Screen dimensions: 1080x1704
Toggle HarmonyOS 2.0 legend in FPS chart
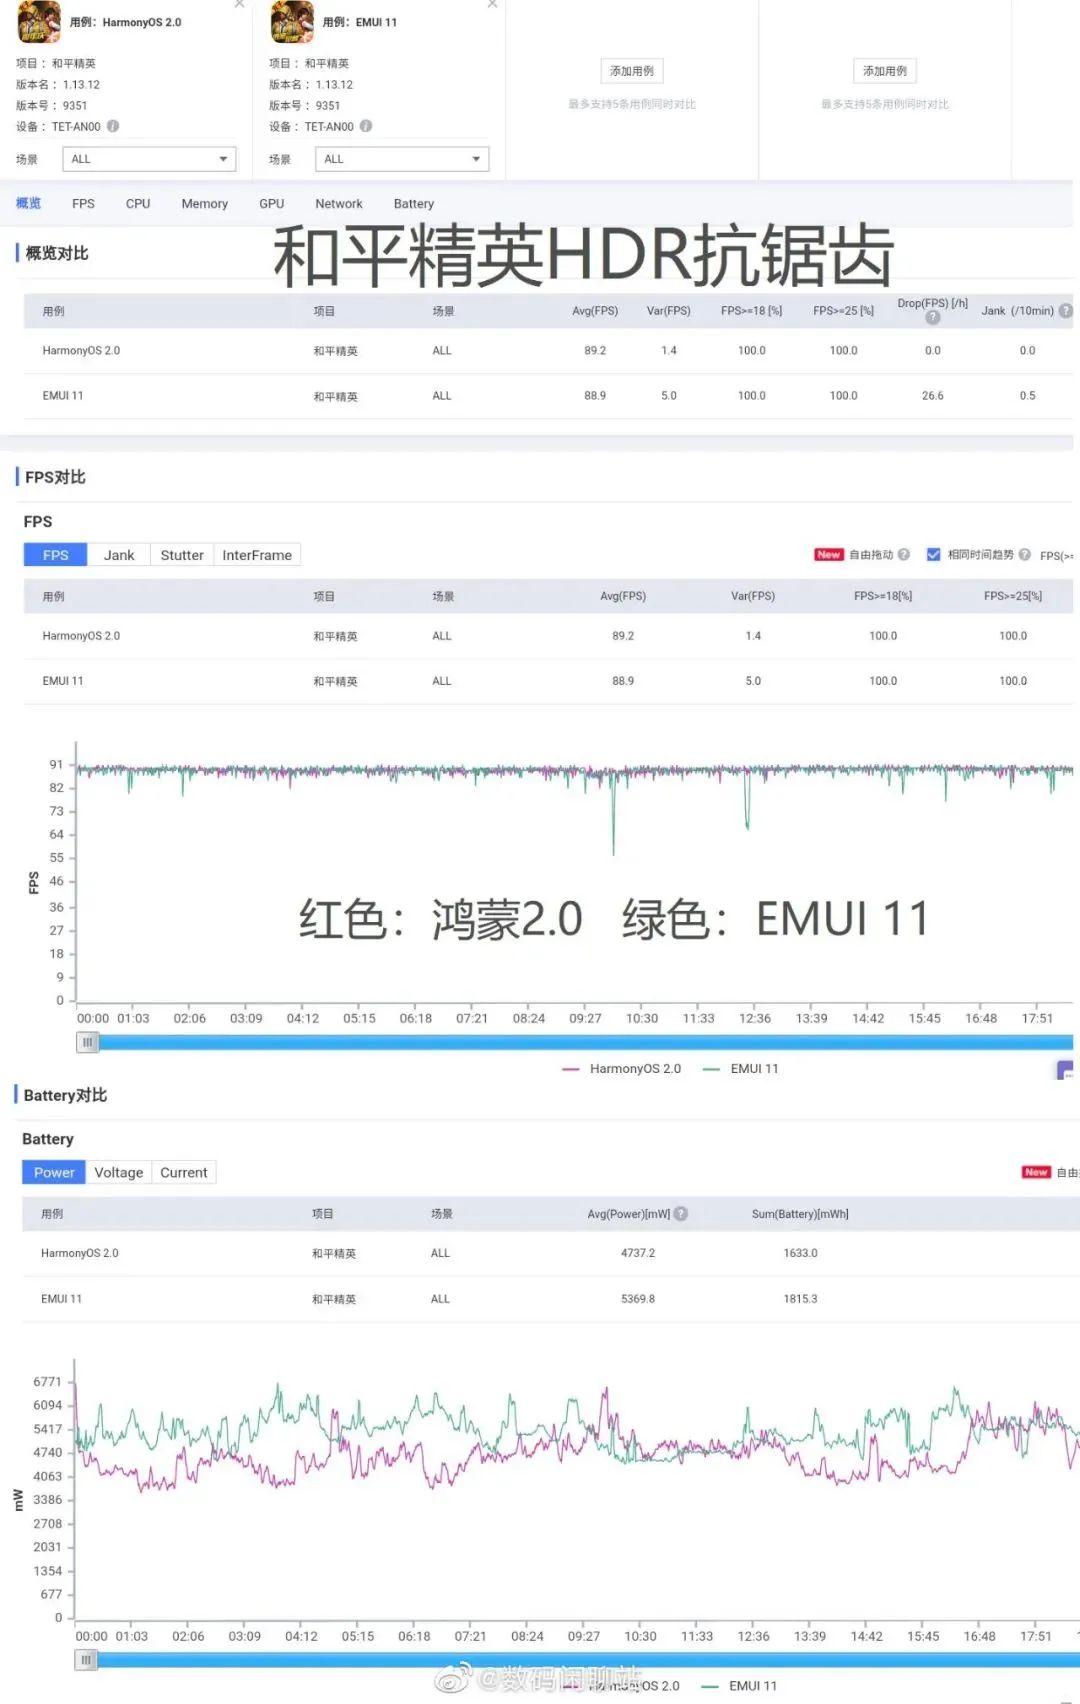click(622, 1069)
